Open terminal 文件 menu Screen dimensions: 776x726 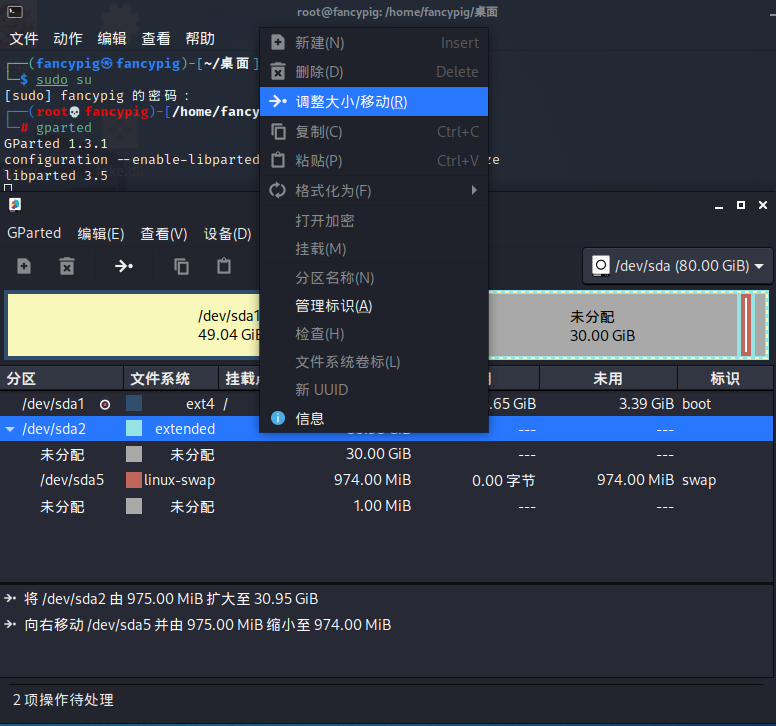pos(24,39)
